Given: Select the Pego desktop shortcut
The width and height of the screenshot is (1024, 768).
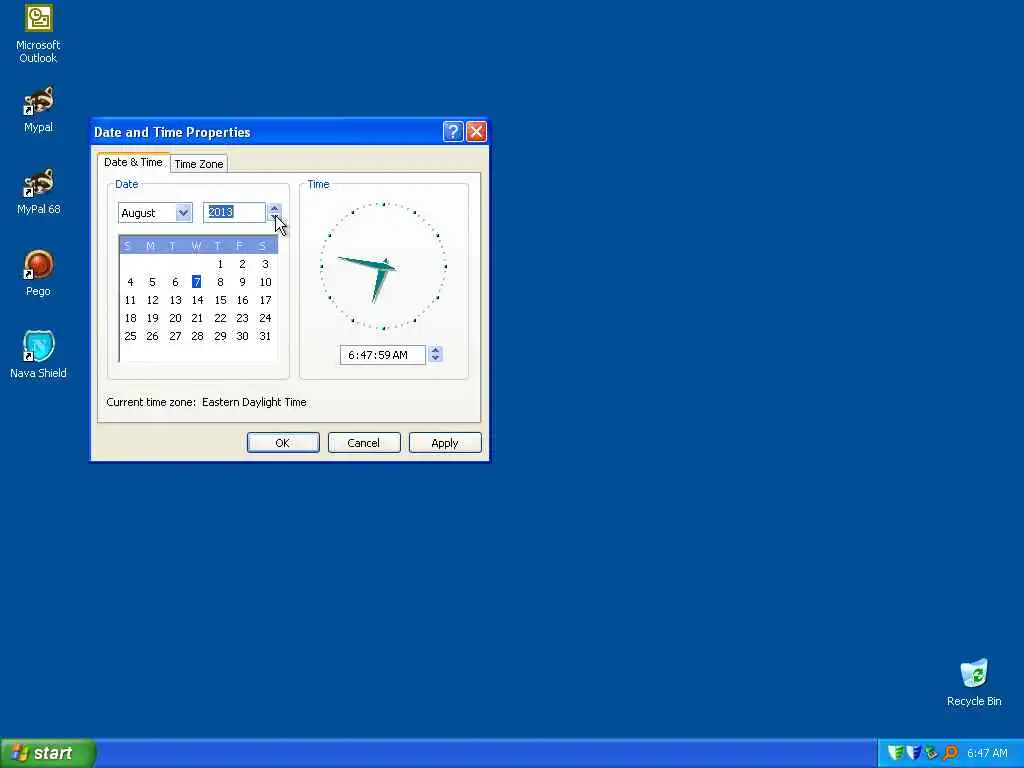Looking at the screenshot, I should [x=38, y=273].
